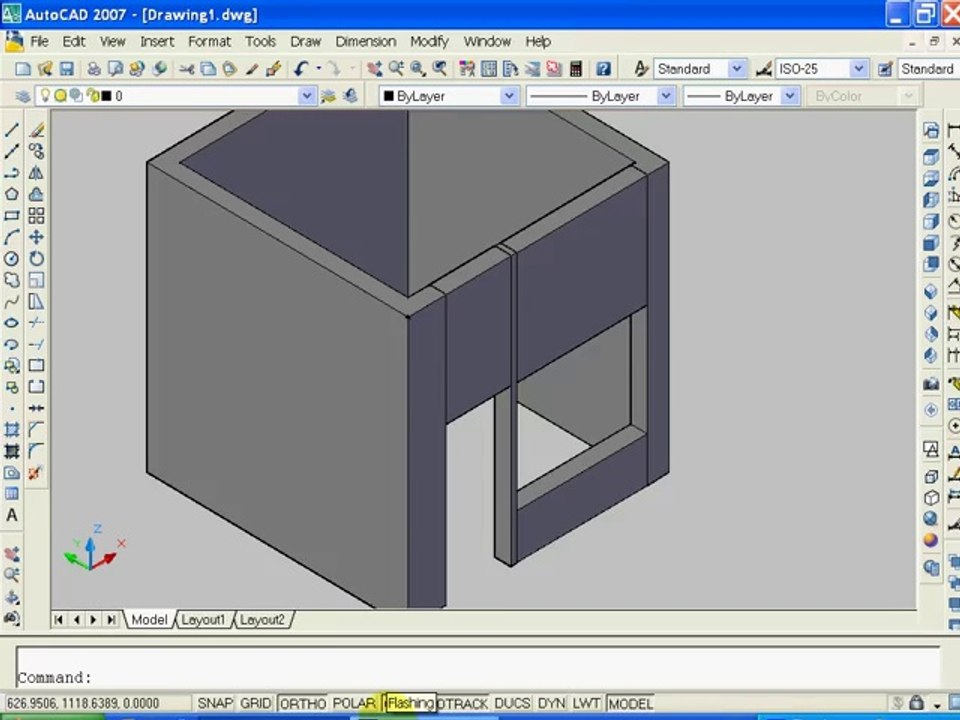The height and width of the screenshot is (720, 960).
Task: Select the Mirror tool
Action: click(x=36, y=173)
